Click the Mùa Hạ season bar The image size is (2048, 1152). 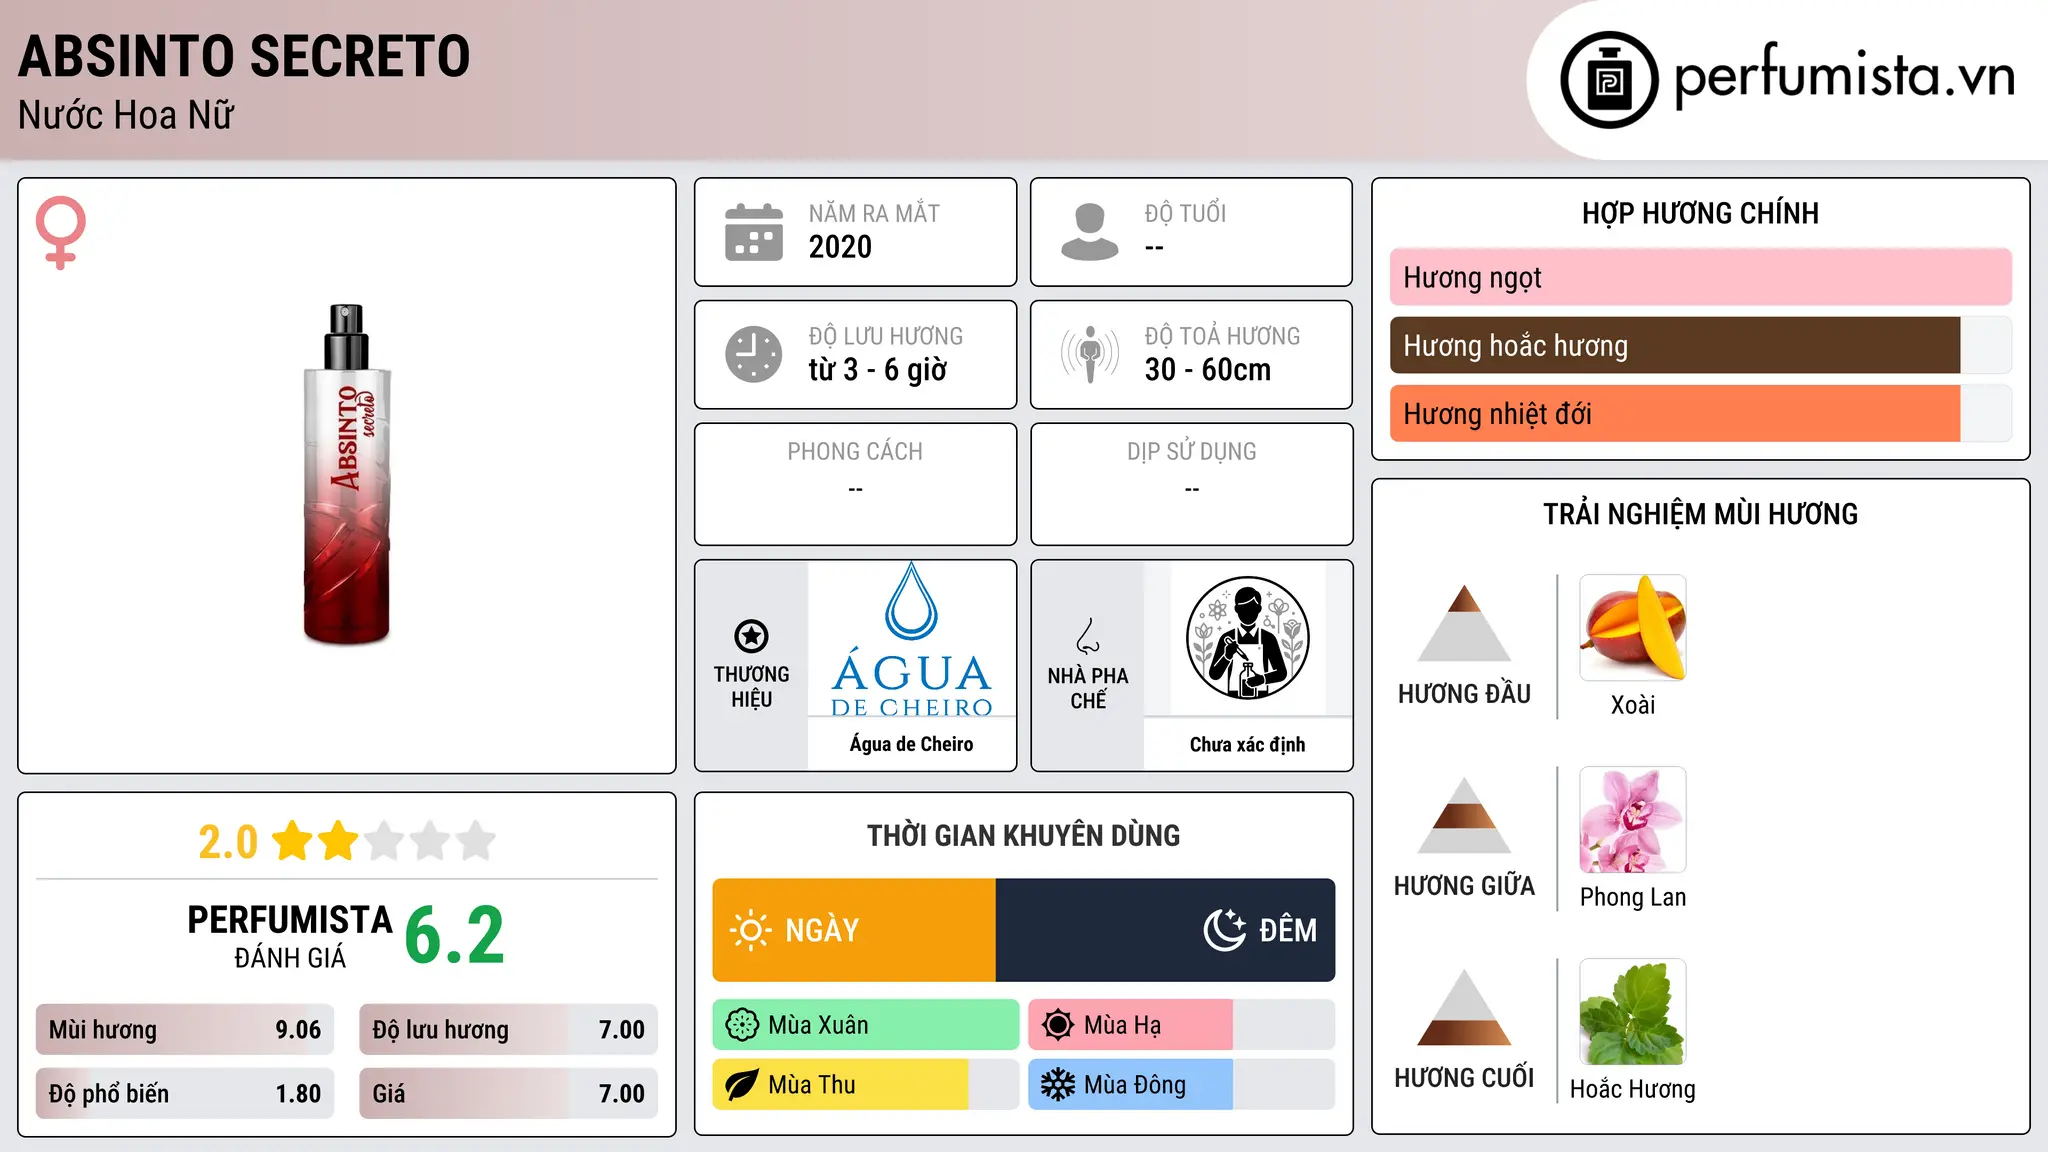(1181, 1025)
